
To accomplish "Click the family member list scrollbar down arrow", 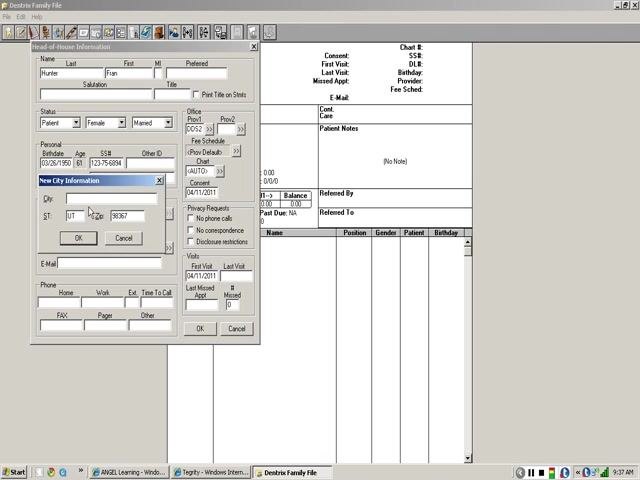I will [468, 458].
